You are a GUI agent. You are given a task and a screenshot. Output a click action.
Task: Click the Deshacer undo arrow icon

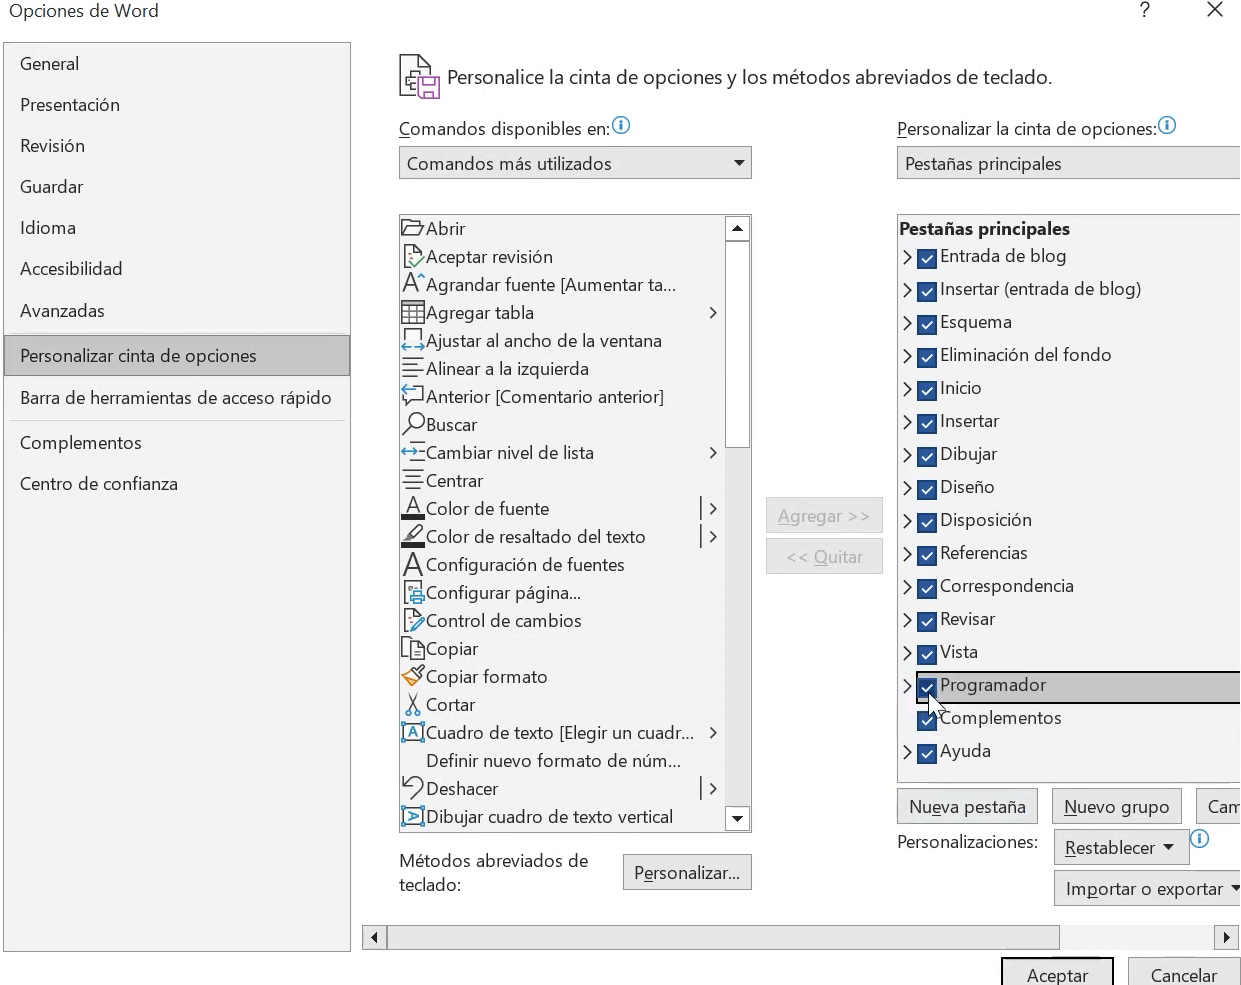[x=412, y=789]
